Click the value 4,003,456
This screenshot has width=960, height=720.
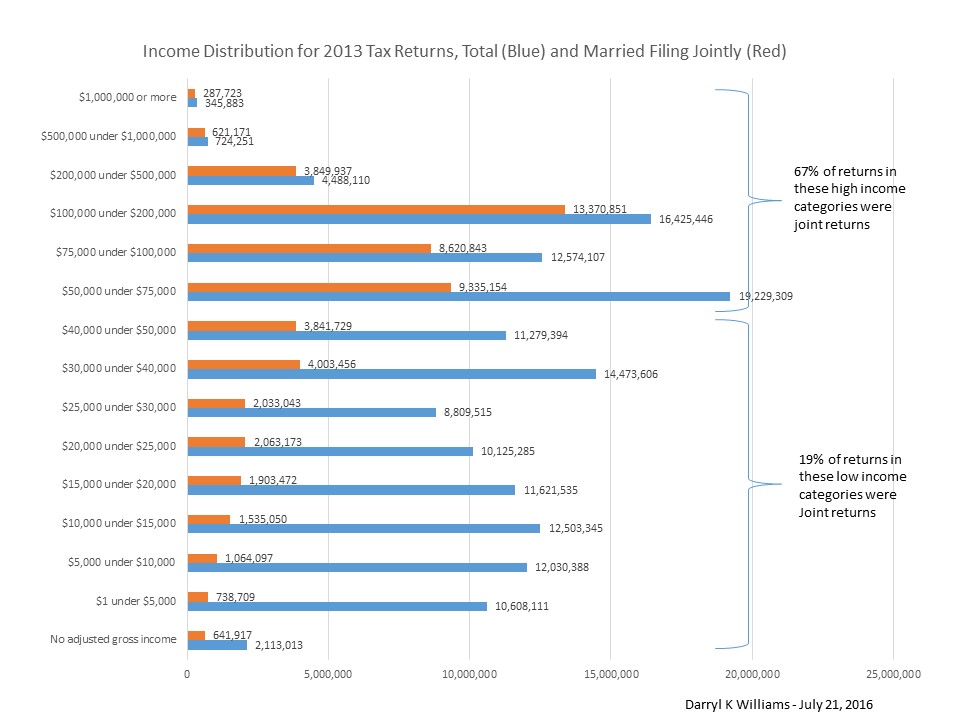[332, 364]
